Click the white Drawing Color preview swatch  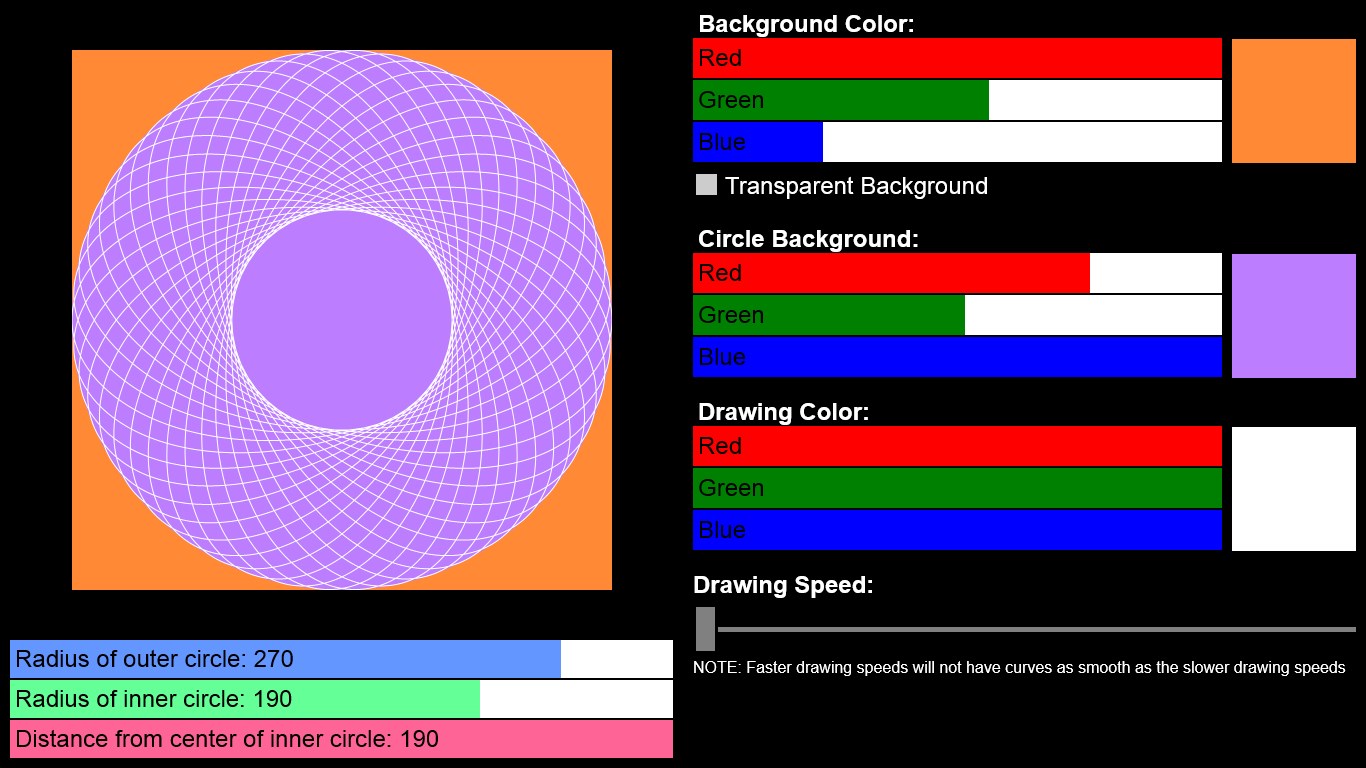[1293, 488]
